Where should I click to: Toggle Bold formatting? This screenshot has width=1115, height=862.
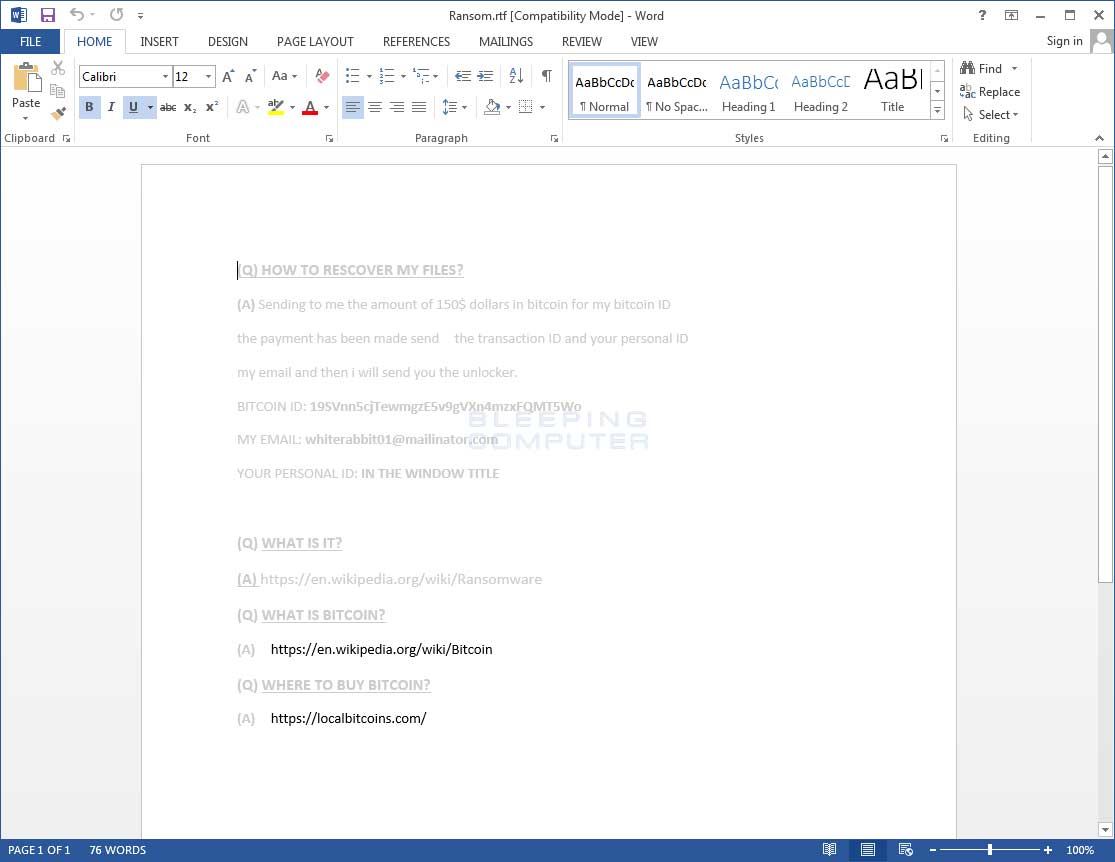click(x=89, y=107)
